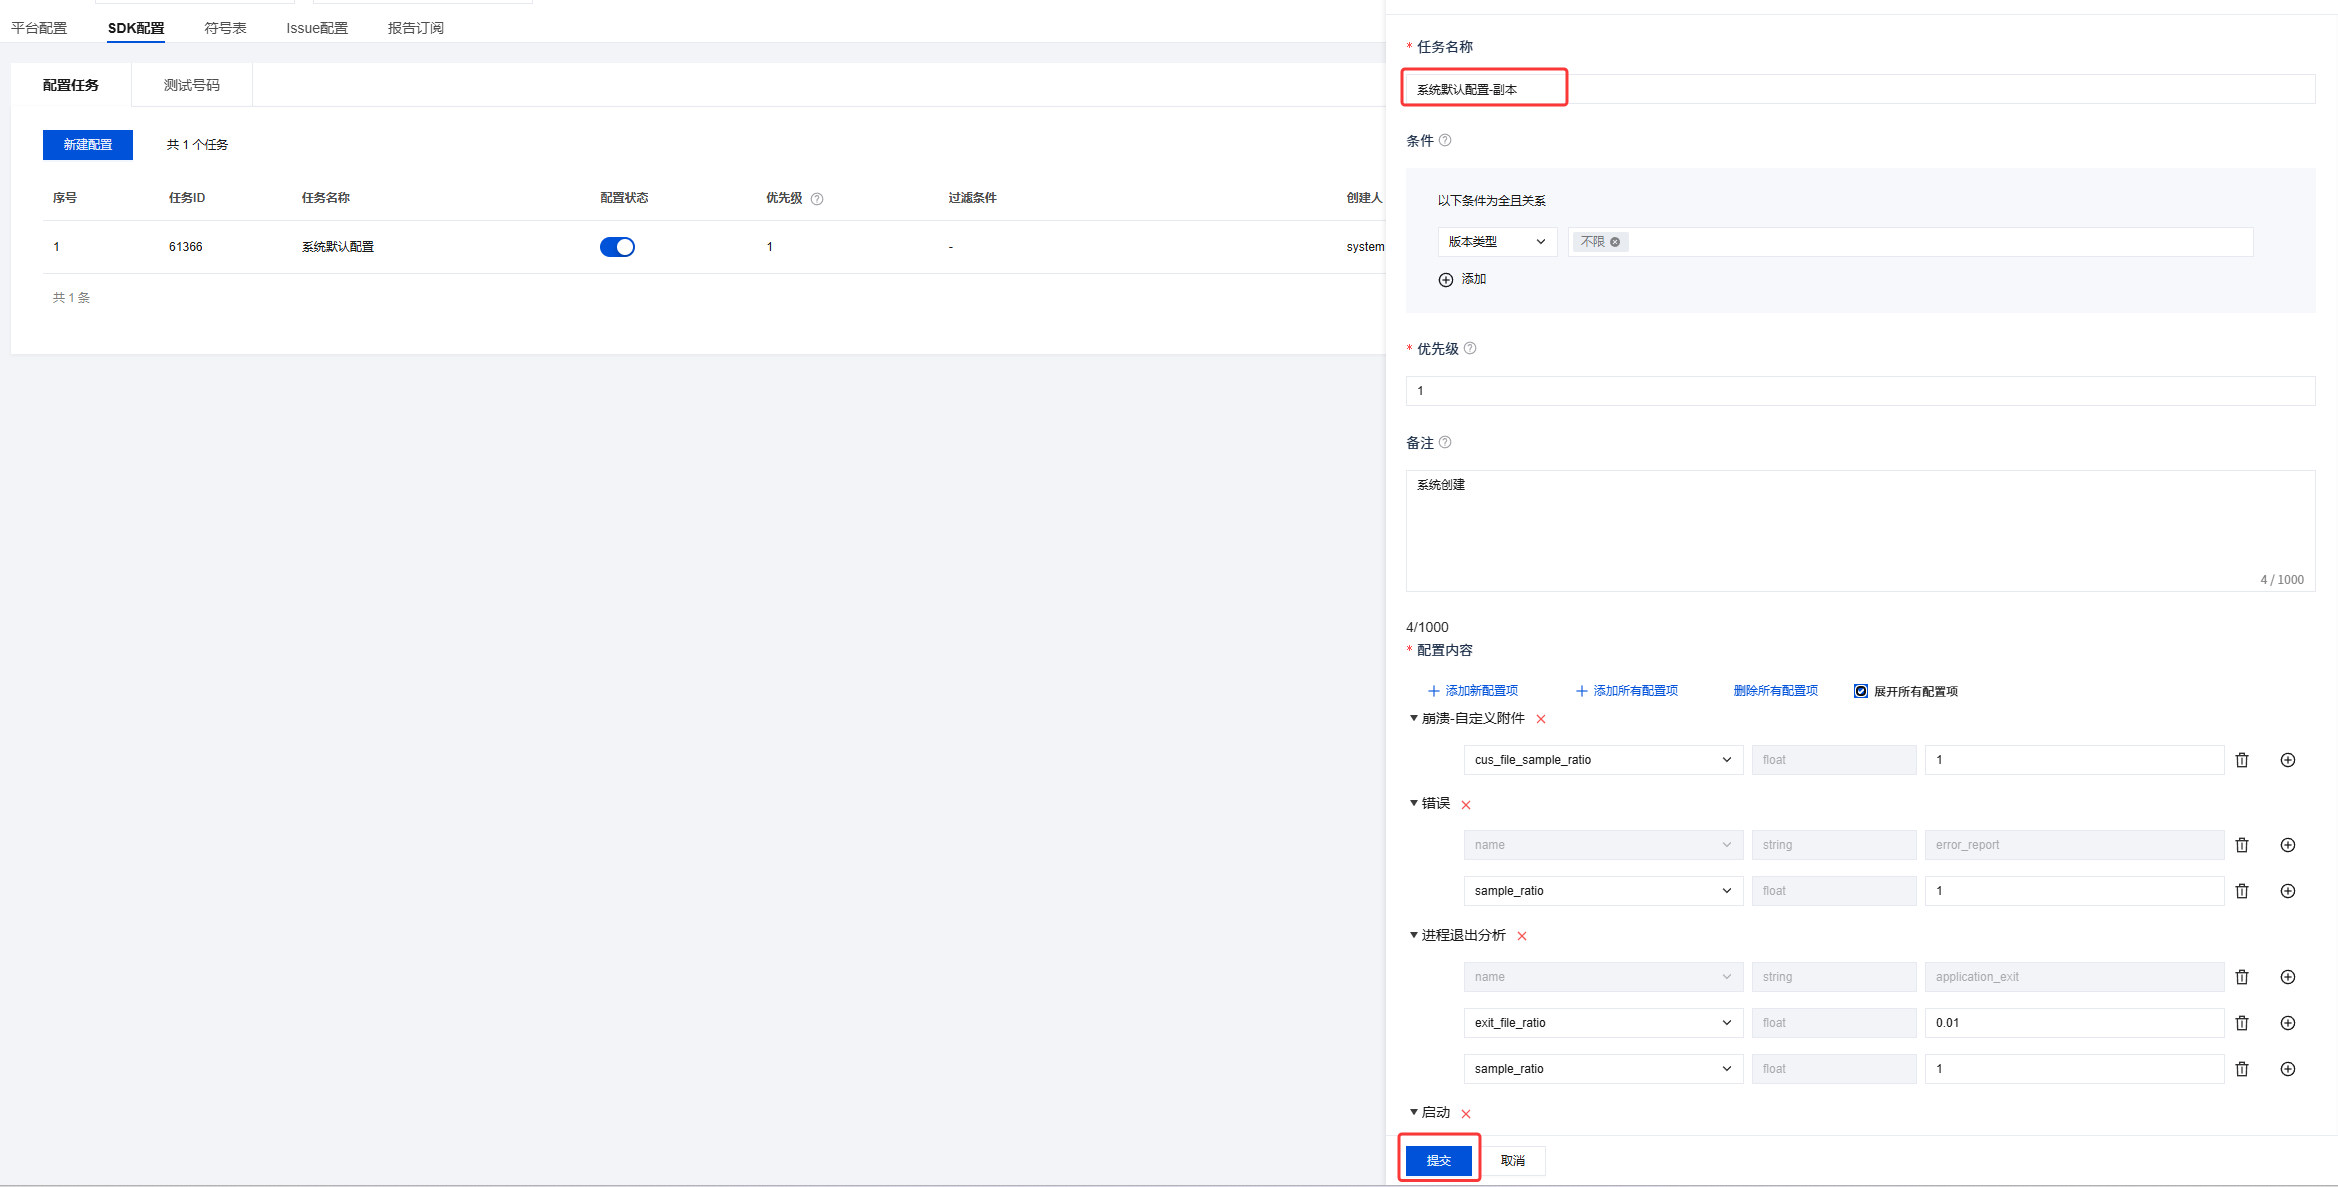Open sample_ratio dropdown under 错误
2338x1187 pixels.
coord(1603,891)
